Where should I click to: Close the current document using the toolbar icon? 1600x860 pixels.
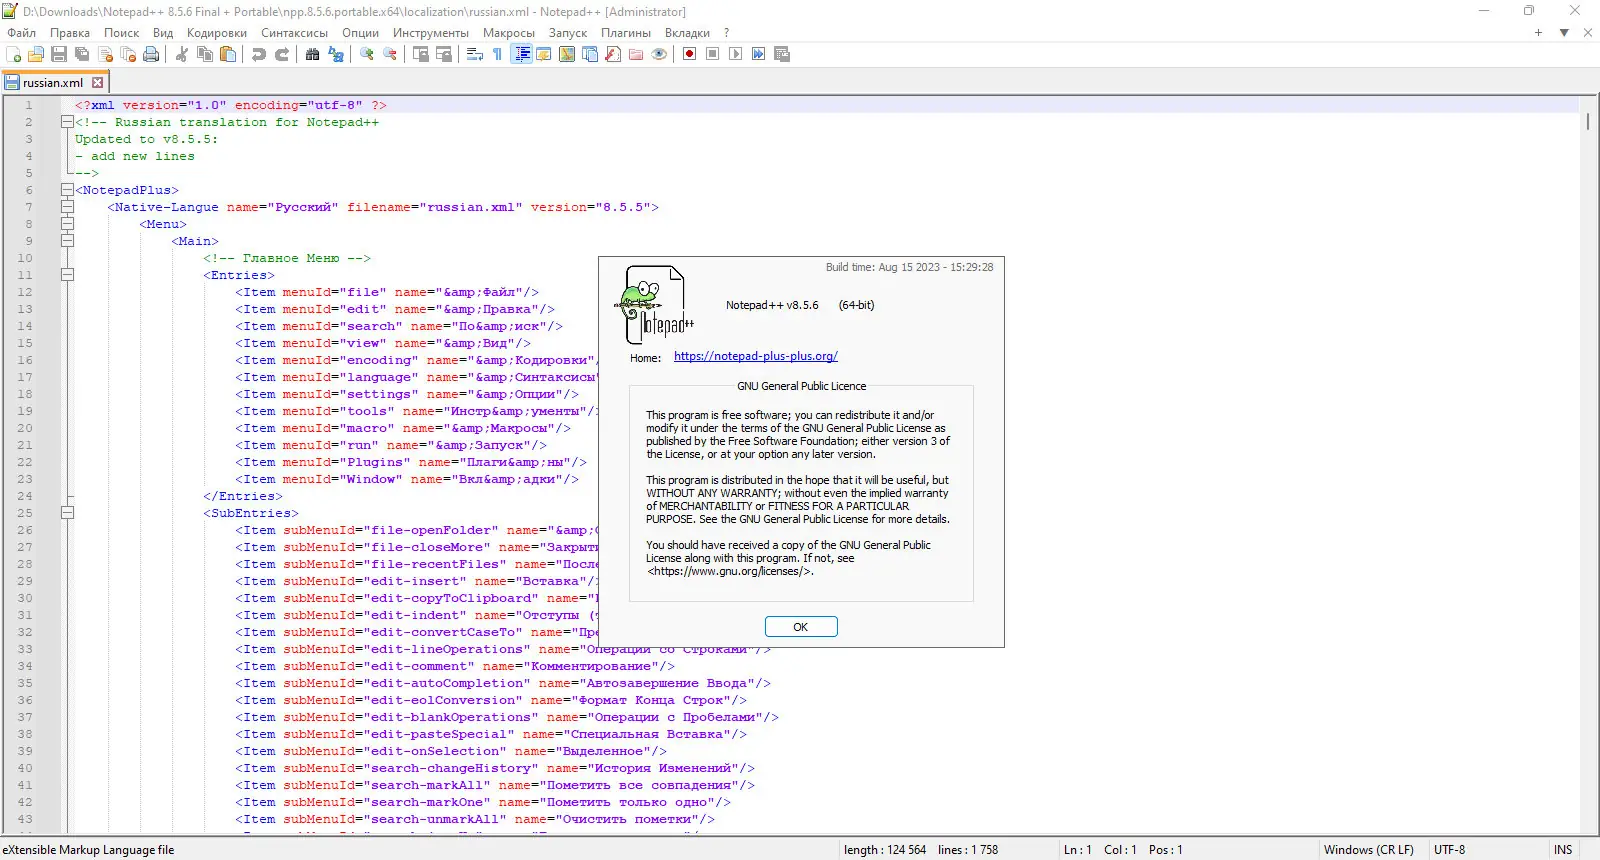pyautogui.click(x=105, y=54)
